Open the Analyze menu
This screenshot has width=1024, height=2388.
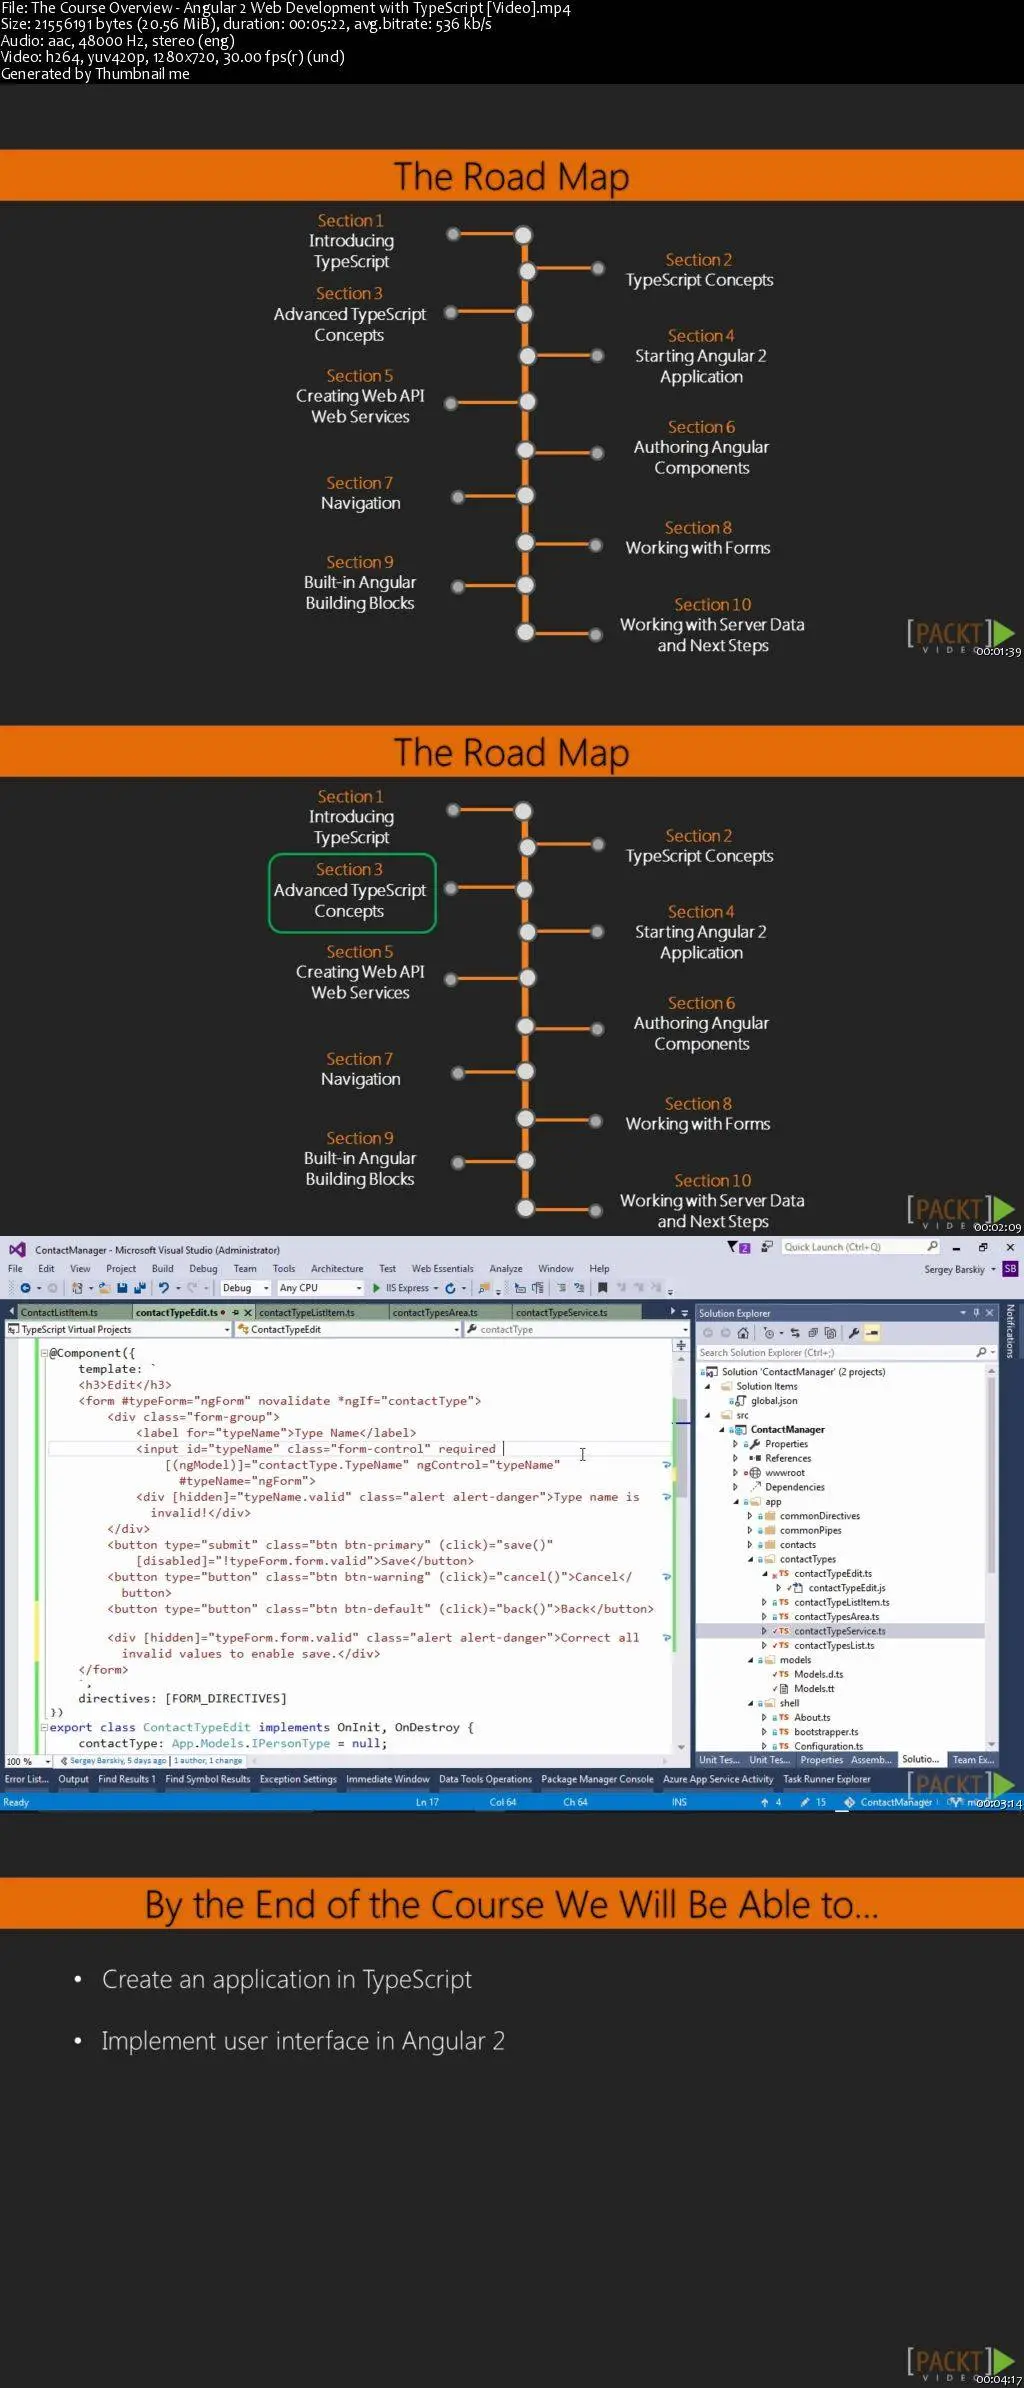505,1268
